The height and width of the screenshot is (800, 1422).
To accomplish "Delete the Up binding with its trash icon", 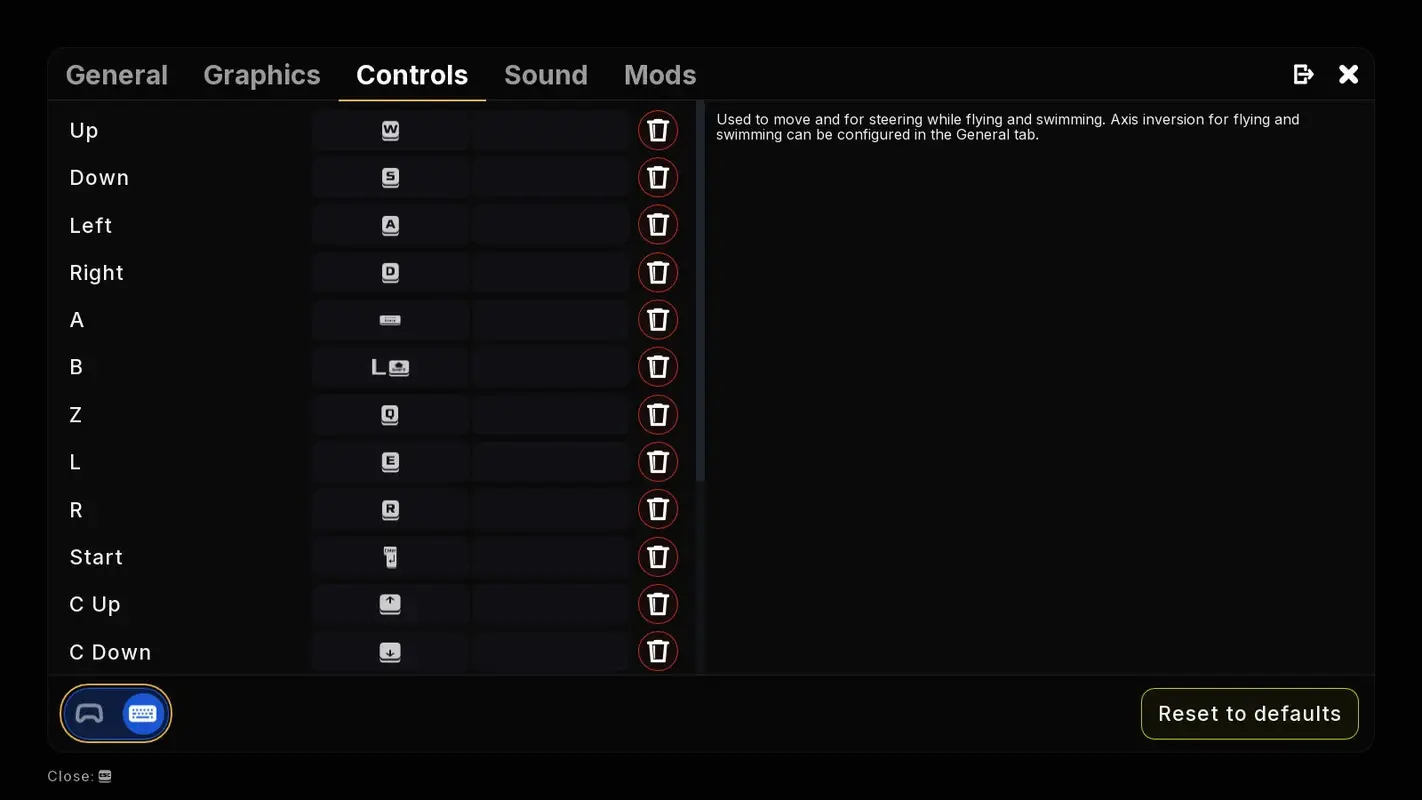I will click(x=658, y=129).
